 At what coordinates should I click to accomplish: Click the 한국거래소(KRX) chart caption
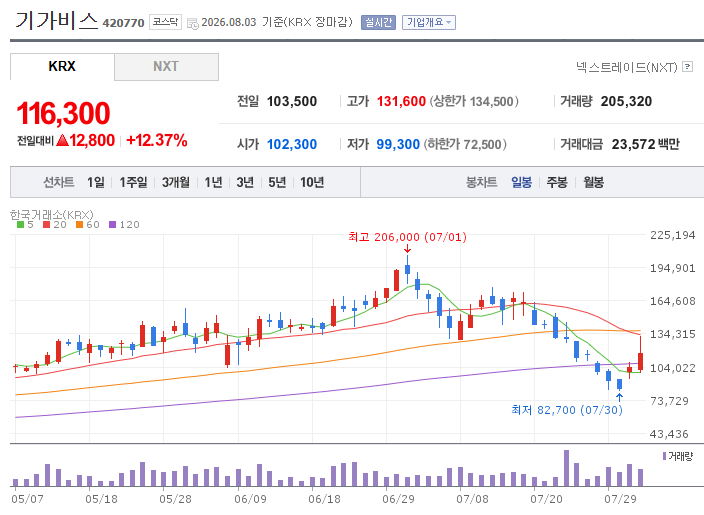point(52,215)
